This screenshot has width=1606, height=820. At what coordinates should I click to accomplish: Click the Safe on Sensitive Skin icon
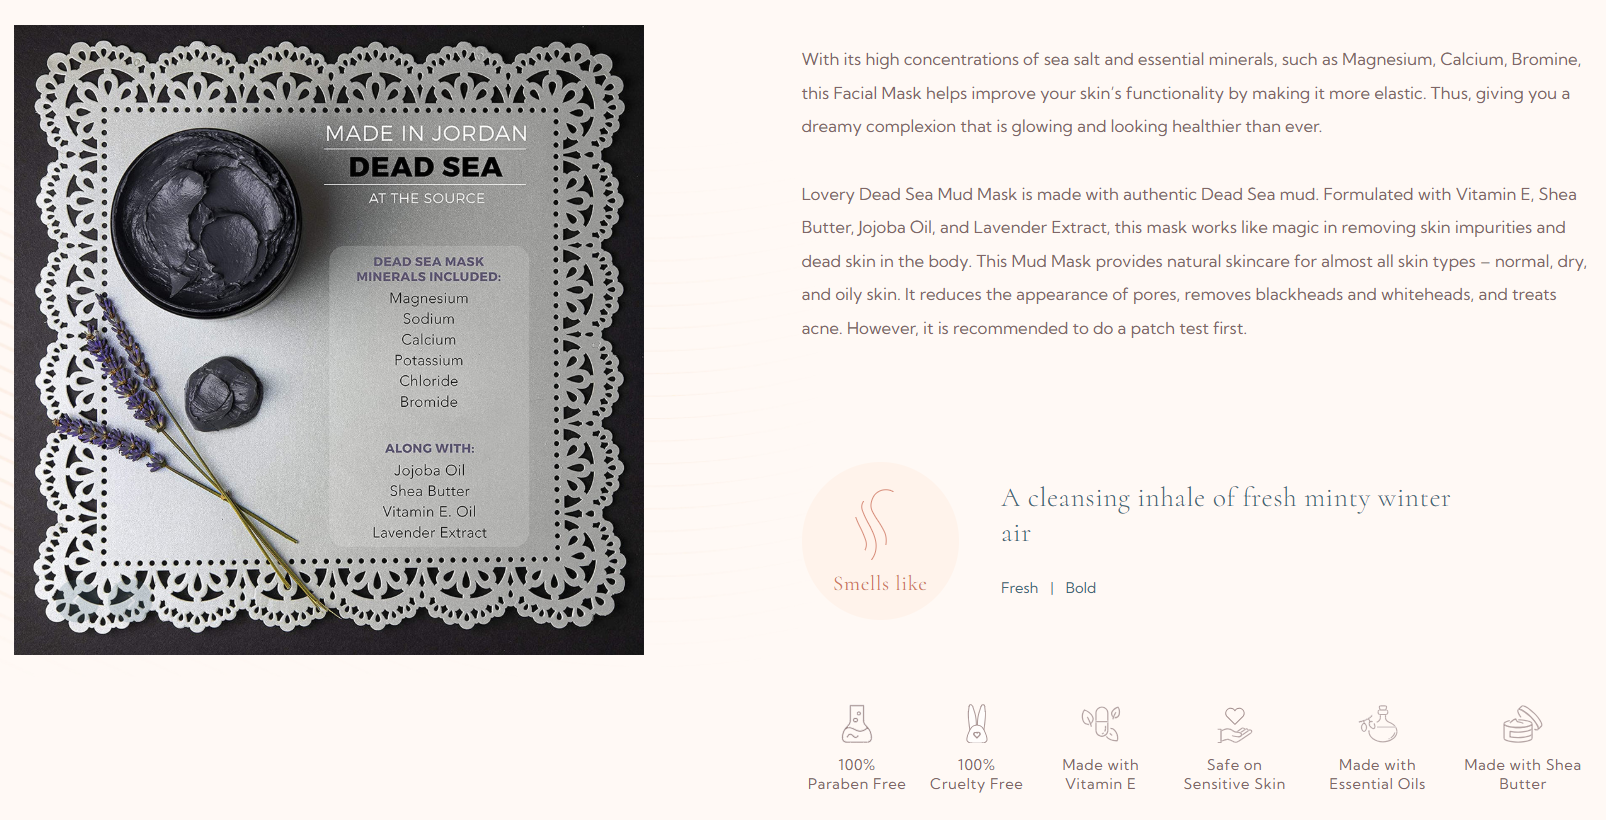click(1234, 725)
